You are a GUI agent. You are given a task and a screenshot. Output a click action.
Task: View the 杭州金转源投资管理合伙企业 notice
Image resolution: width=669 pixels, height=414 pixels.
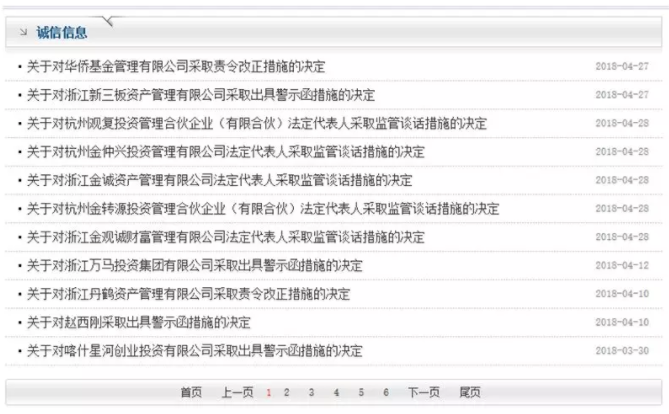262,209
